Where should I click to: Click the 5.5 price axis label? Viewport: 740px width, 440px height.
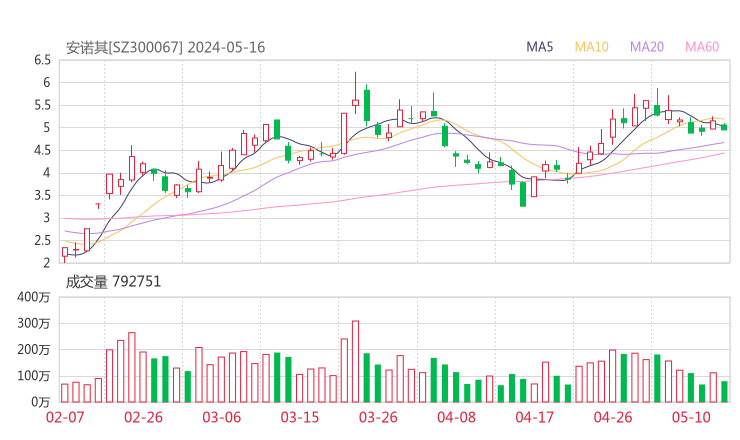tap(42, 105)
